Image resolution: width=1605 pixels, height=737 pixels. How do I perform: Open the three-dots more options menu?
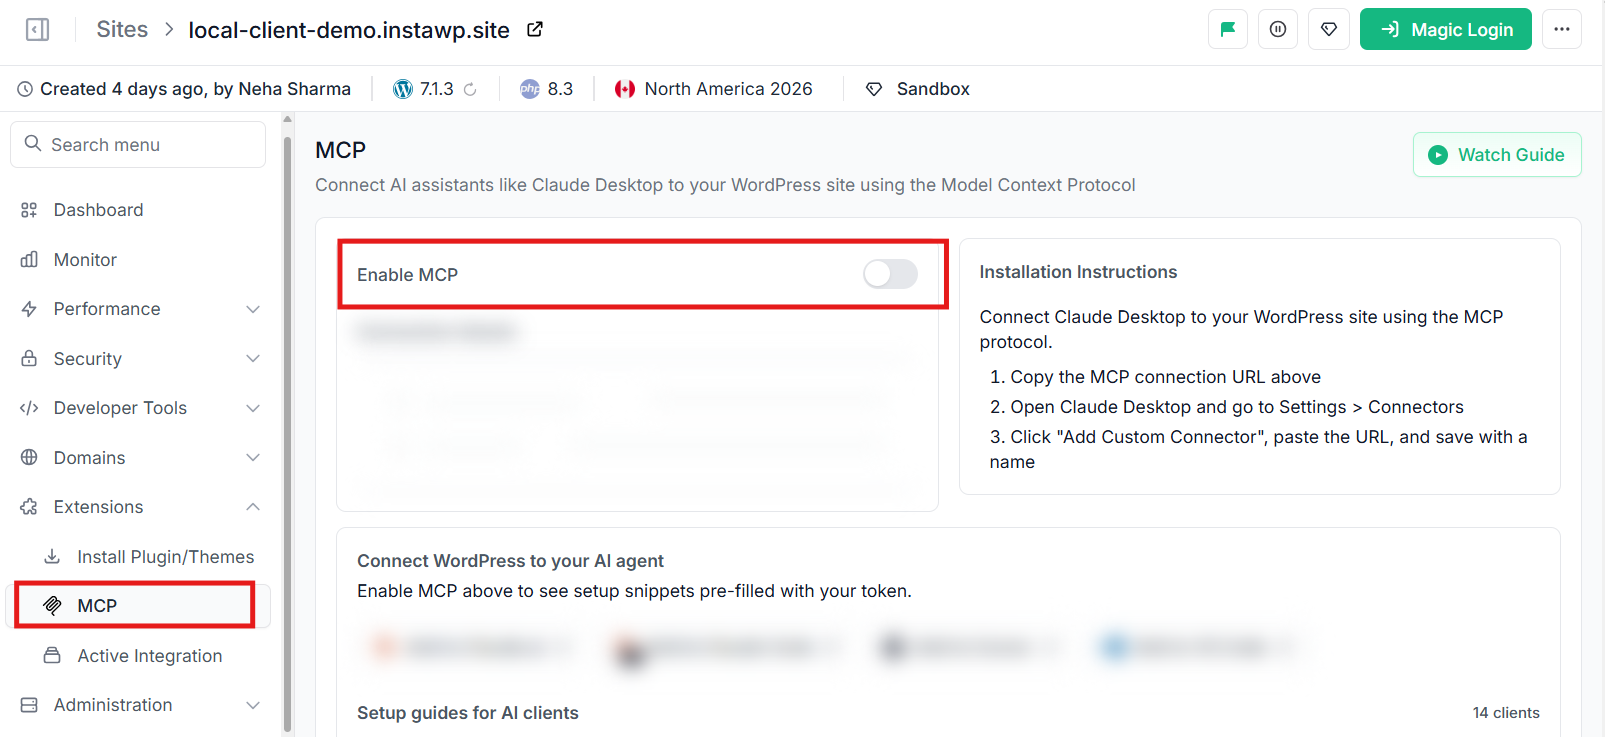1562,29
